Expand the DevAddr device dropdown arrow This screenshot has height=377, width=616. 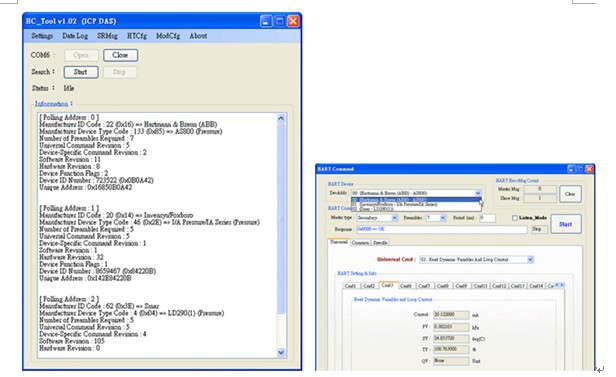coord(478,193)
